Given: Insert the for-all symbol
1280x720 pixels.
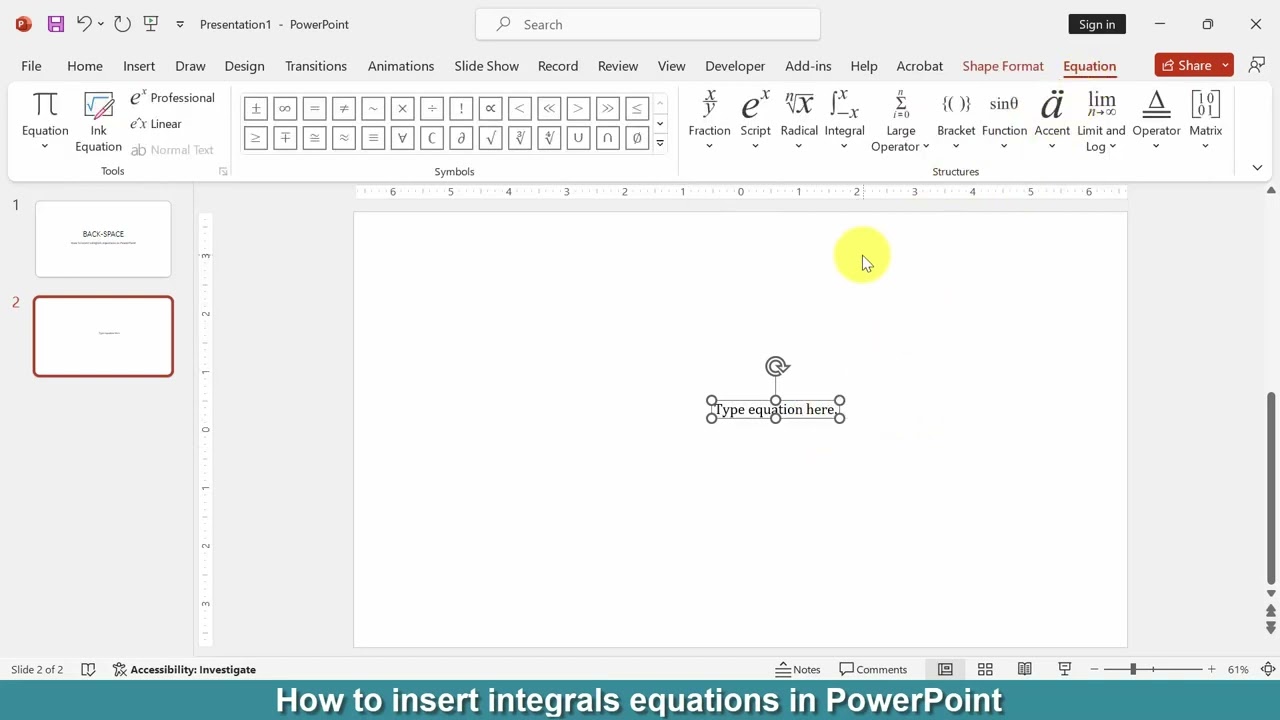Looking at the screenshot, I should 402,138.
